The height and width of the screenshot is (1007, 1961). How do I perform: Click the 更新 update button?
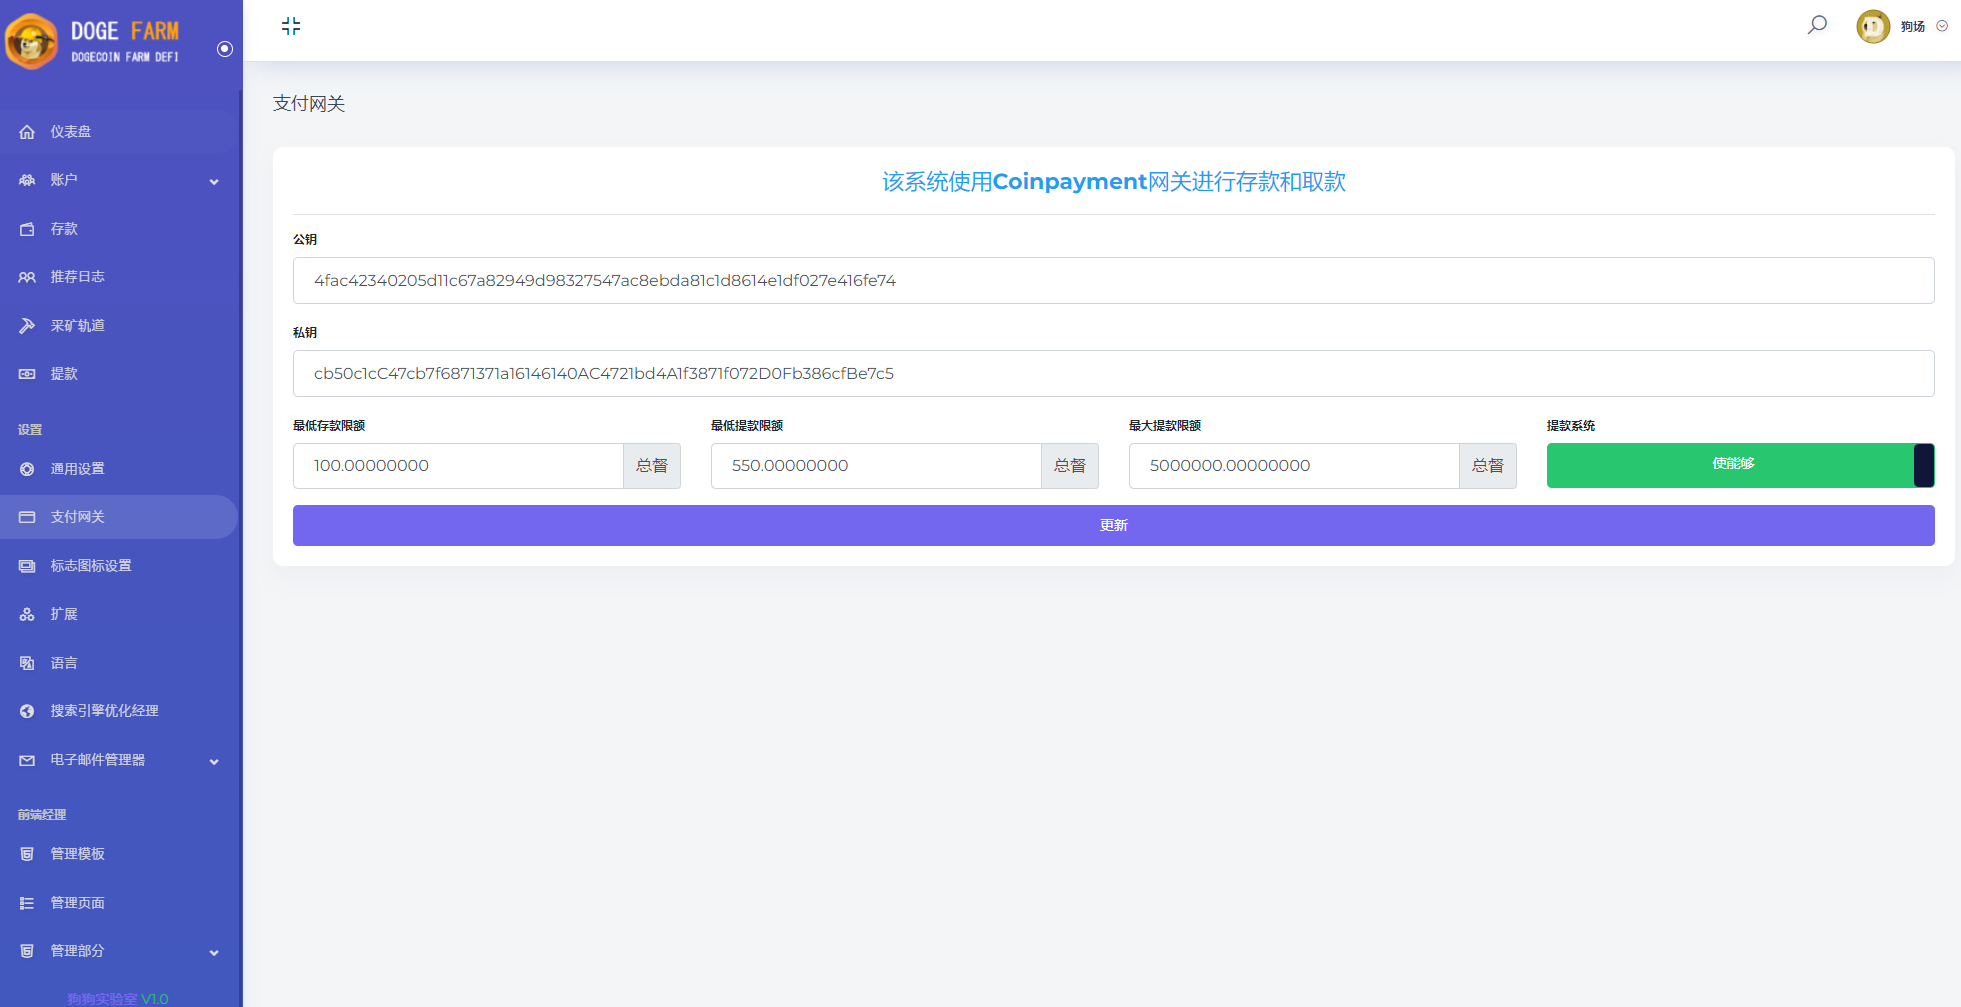pos(1113,525)
